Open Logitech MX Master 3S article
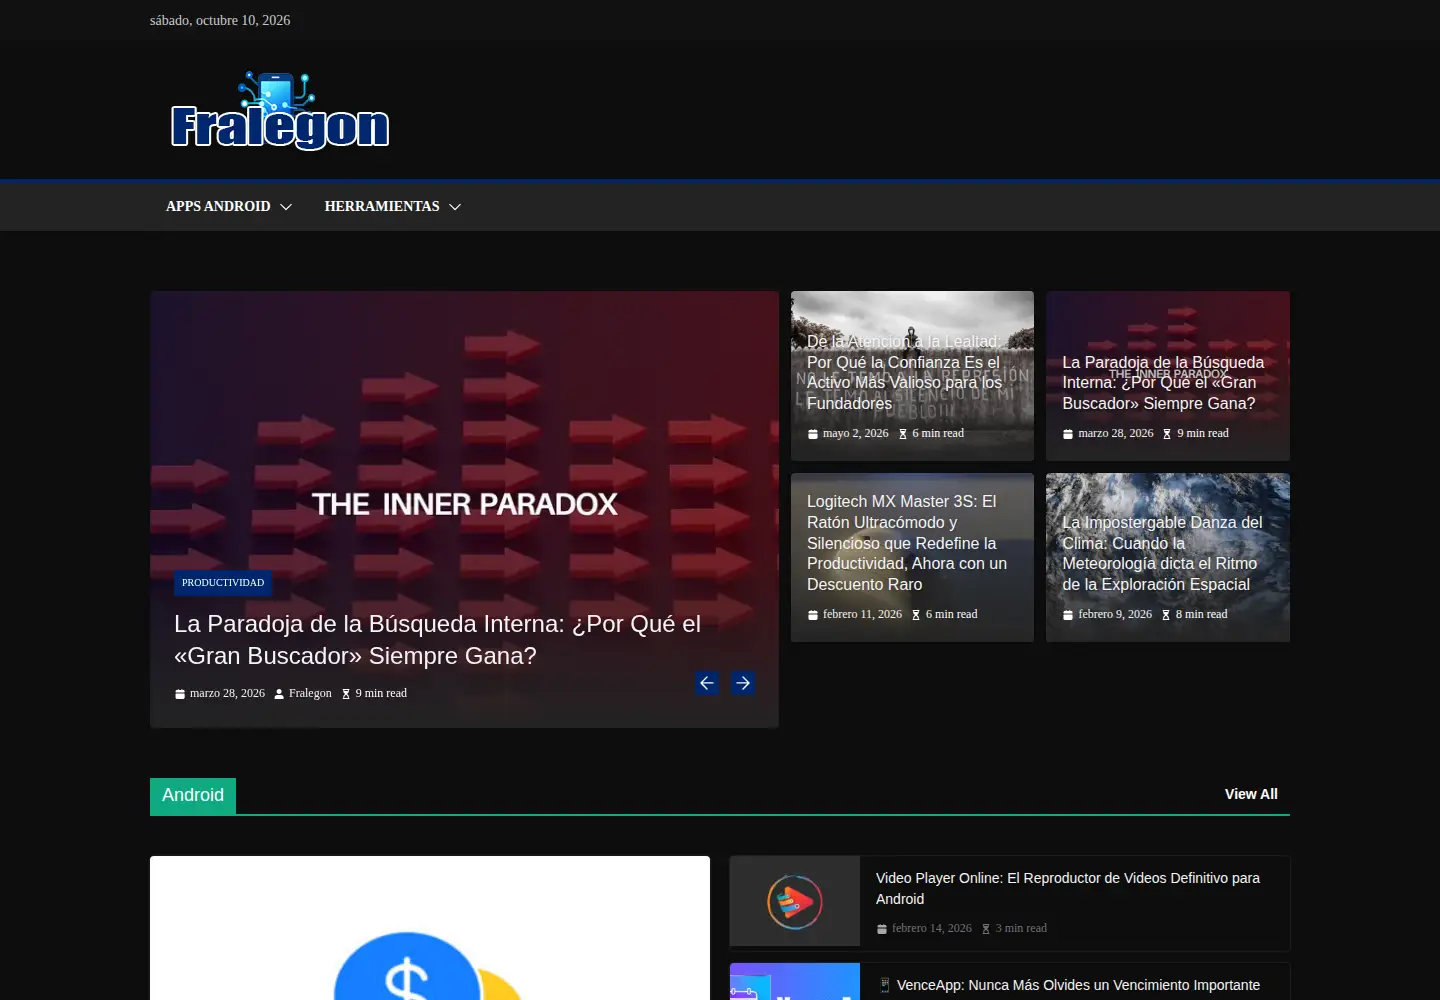Viewport: 1440px width, 1000px height. (907, 543)
